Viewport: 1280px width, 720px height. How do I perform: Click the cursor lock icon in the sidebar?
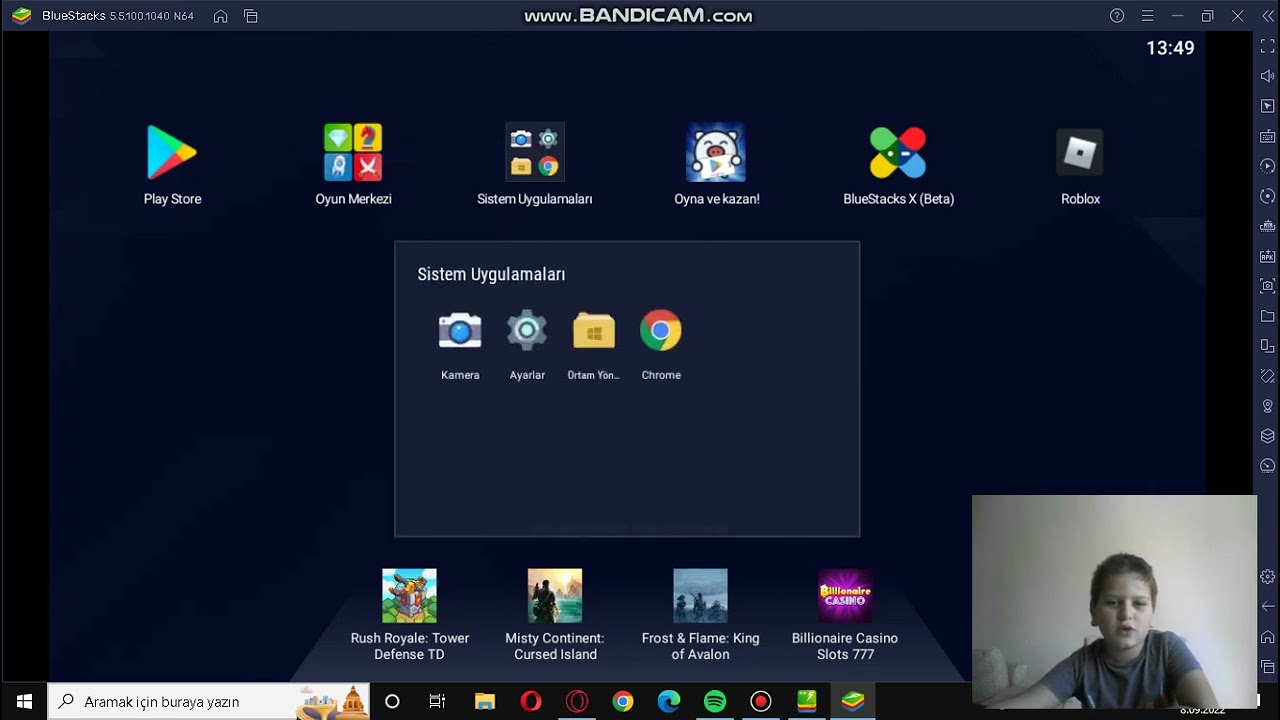(x=1267, y=106)
